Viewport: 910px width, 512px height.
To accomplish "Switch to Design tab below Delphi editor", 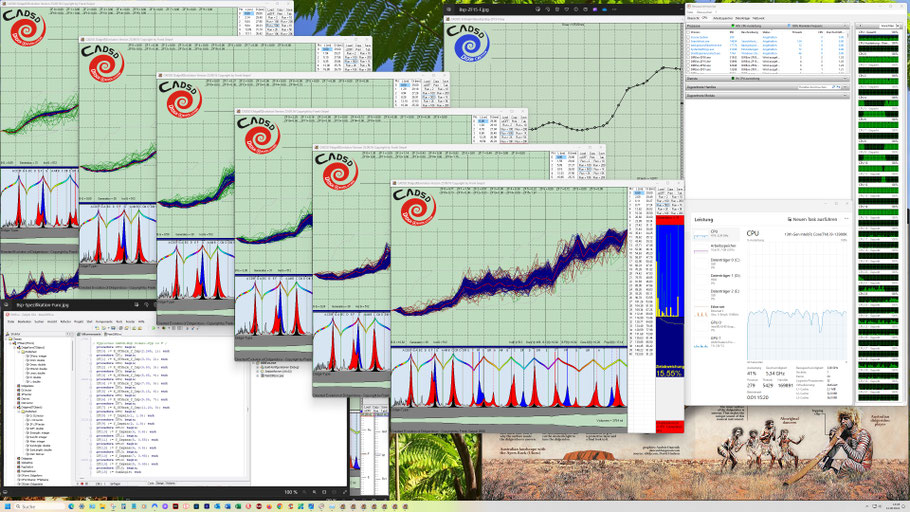I will [x=160, y=483].
